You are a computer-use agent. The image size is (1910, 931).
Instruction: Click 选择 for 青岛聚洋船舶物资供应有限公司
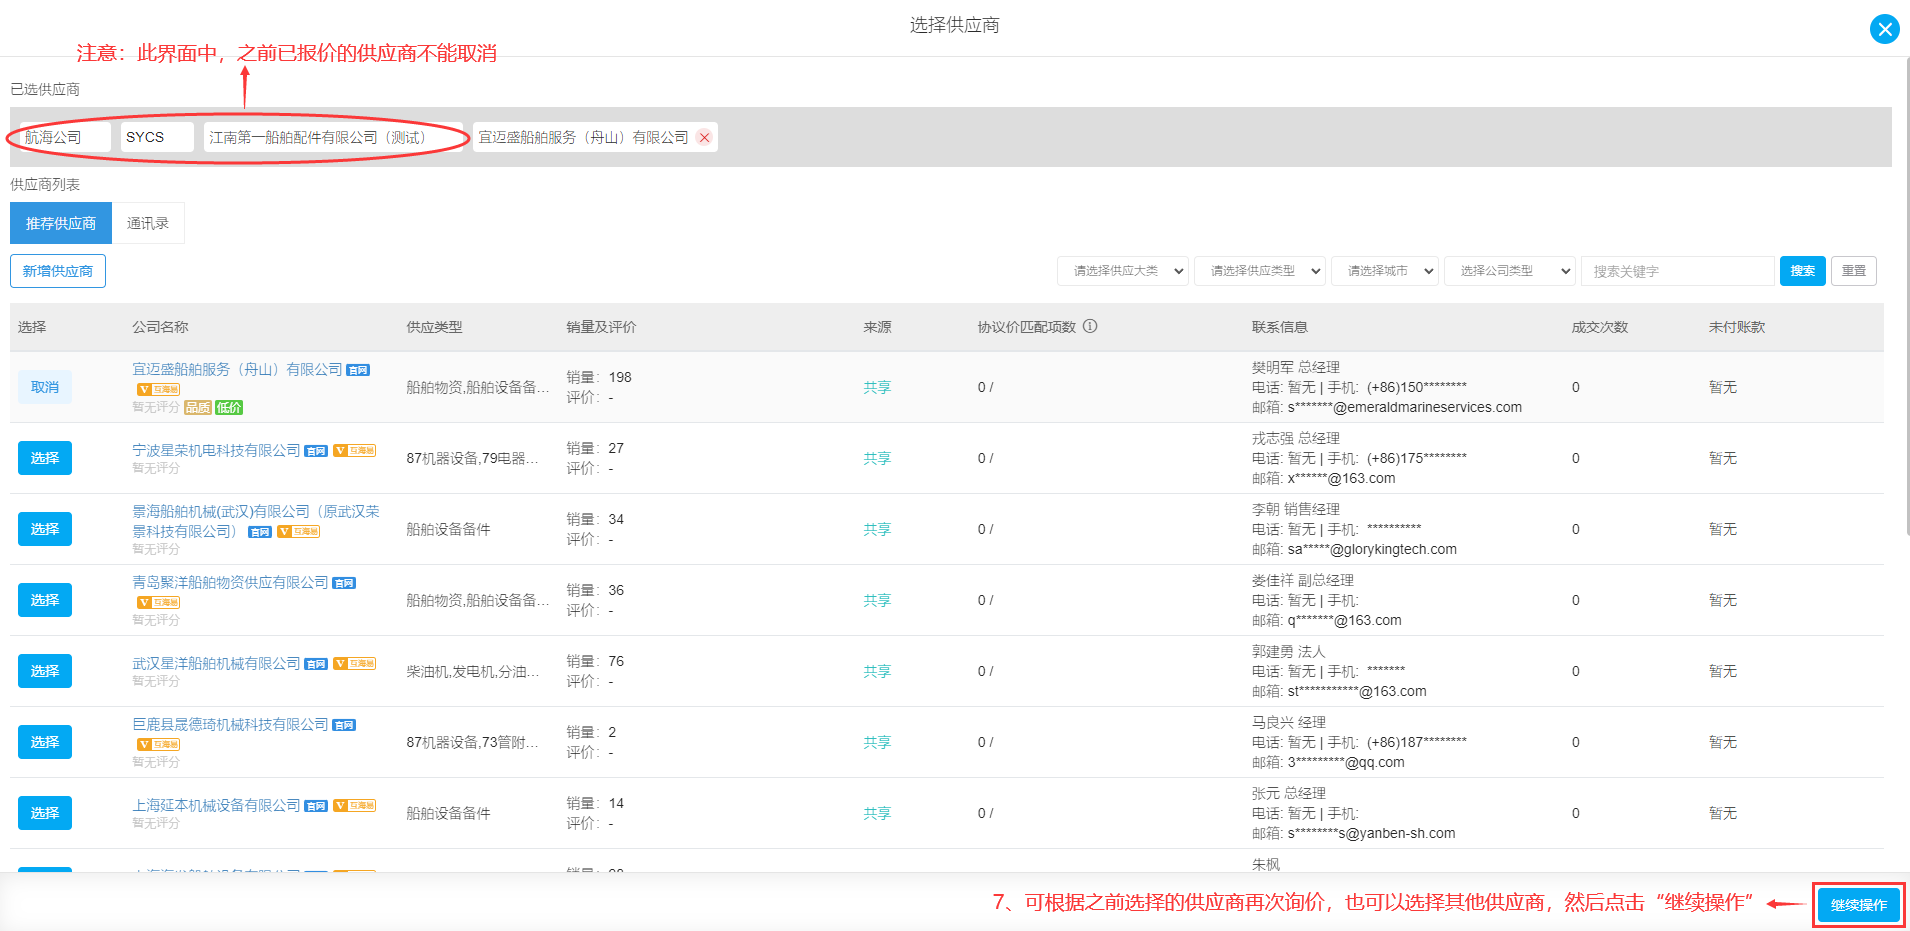[45, 600]
